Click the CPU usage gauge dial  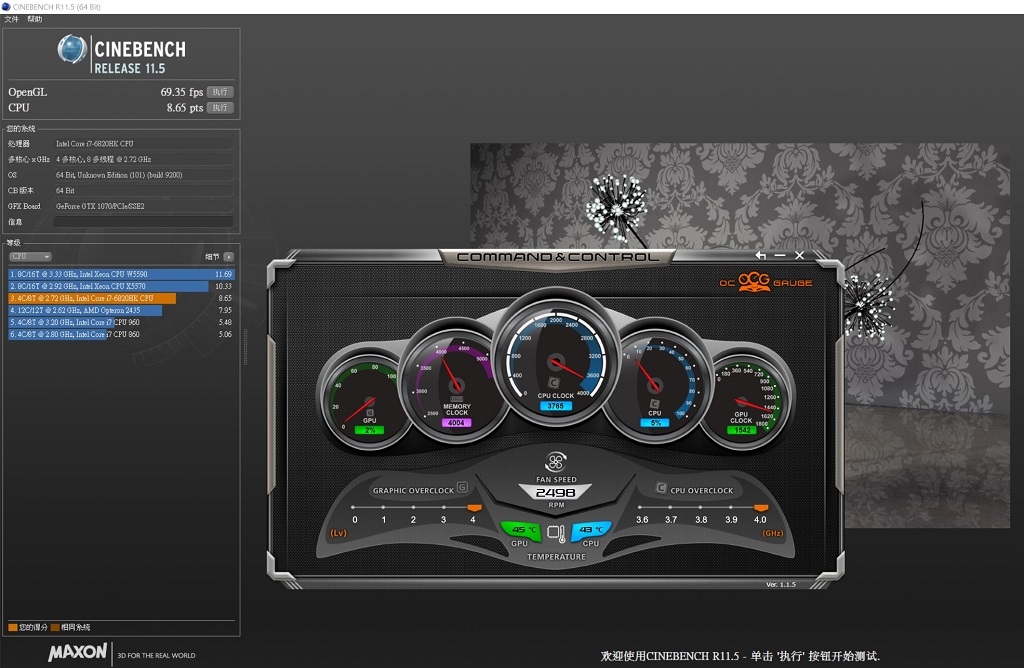(655, 385)
